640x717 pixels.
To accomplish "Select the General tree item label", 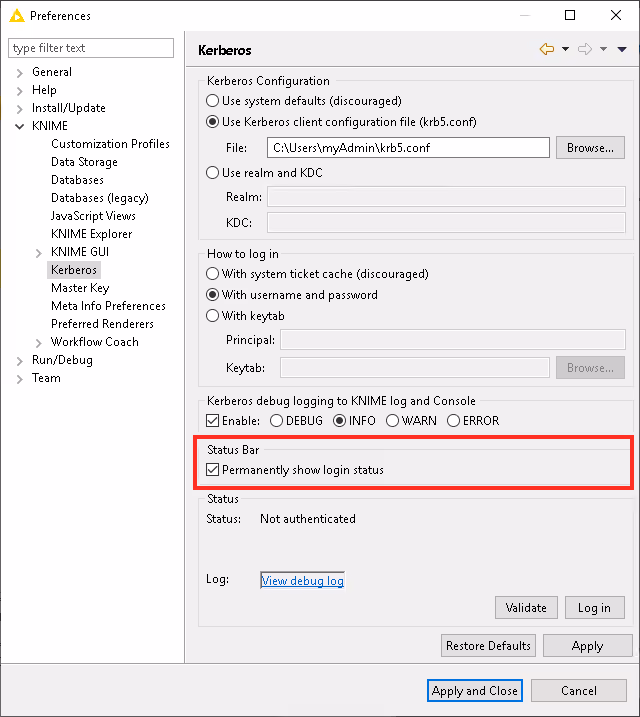I will (x=52, y=72).
